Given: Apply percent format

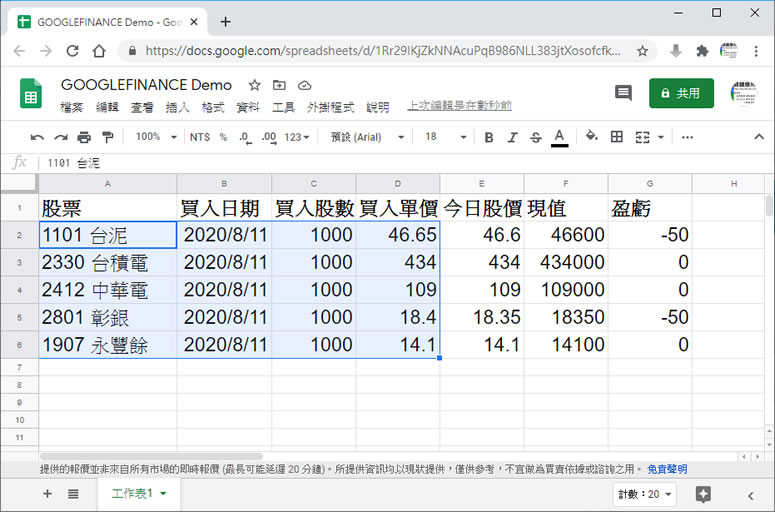Looking at the screenshot, I should point(223,137).
